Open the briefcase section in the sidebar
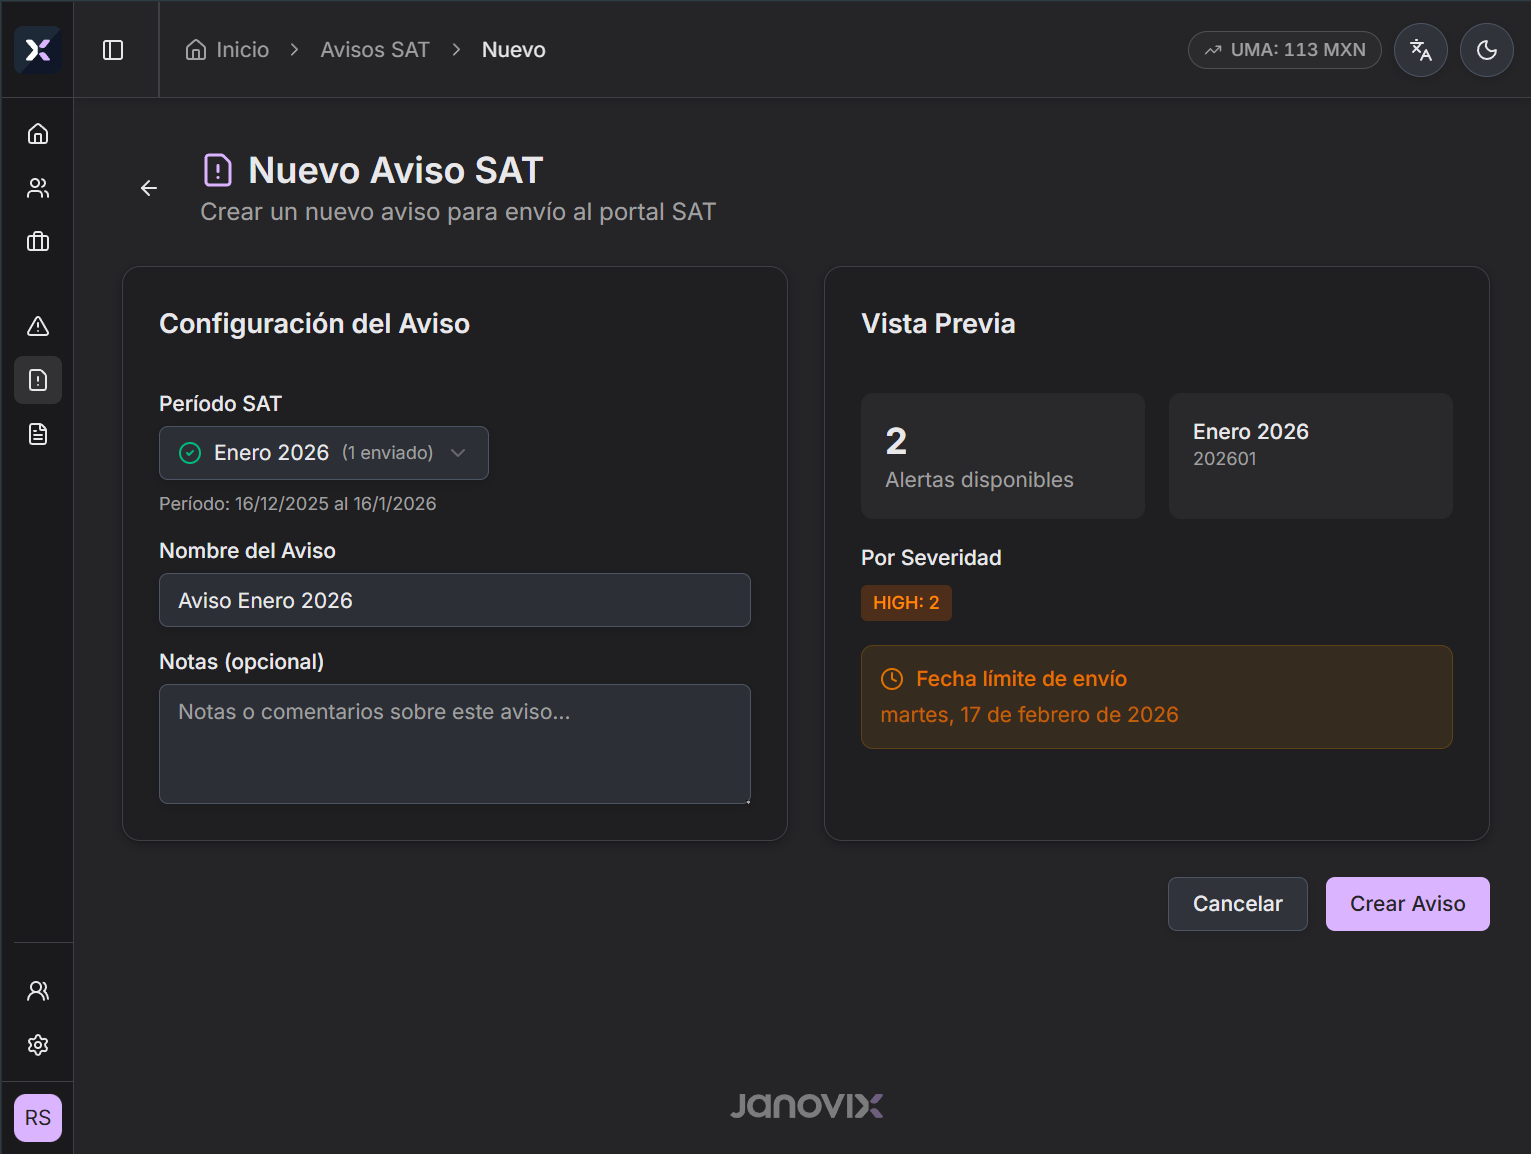 (37, 241)
